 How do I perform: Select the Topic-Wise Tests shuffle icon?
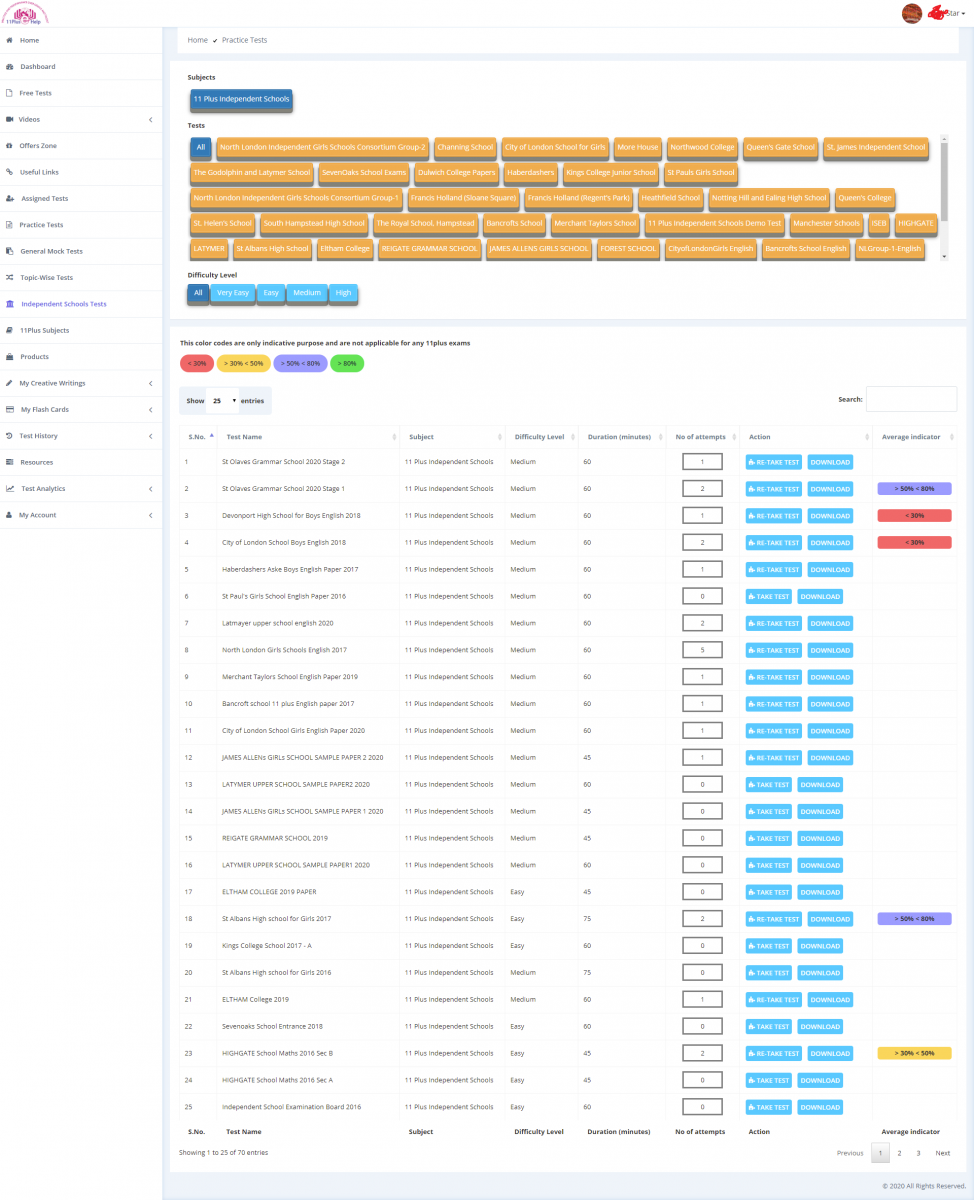(x=10, y=277)
